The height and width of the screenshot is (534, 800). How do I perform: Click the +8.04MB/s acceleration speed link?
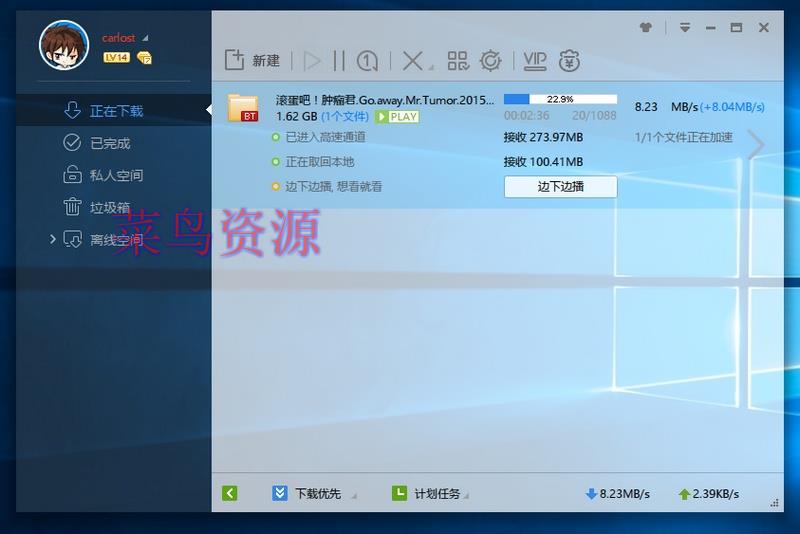point(733,107)
